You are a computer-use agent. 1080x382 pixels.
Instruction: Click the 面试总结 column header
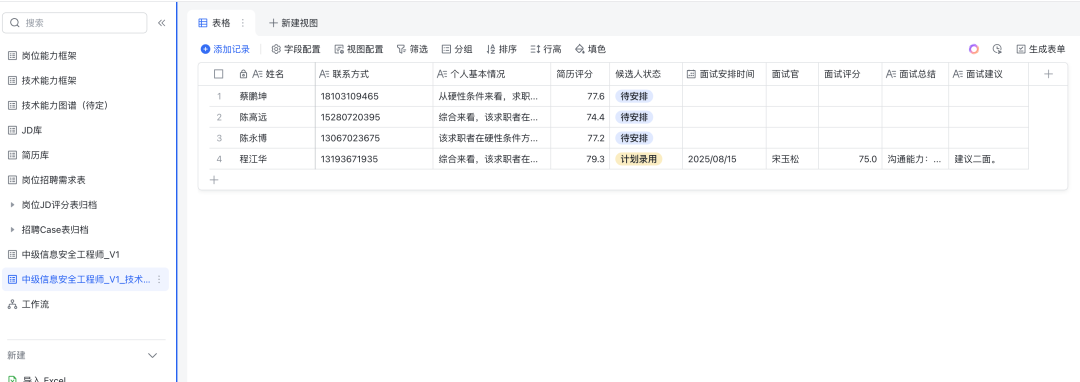915,74
